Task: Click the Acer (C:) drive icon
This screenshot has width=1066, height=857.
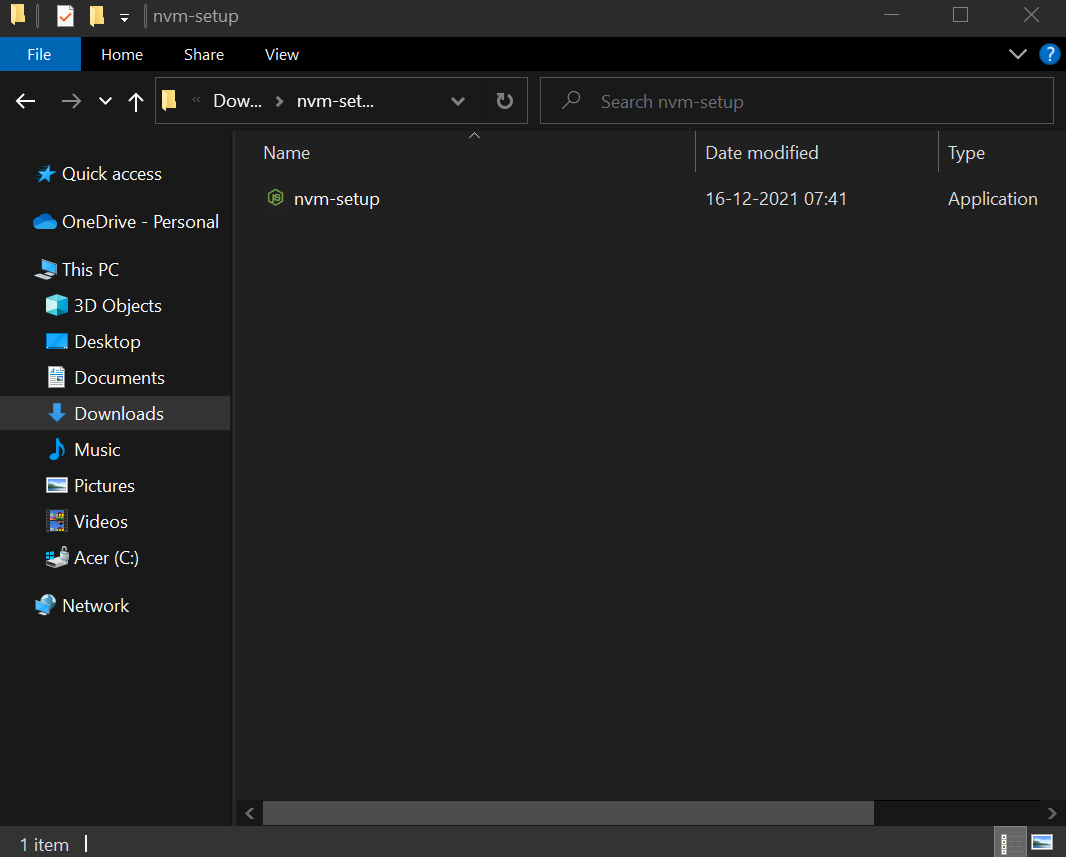Action: pos(57,557)
